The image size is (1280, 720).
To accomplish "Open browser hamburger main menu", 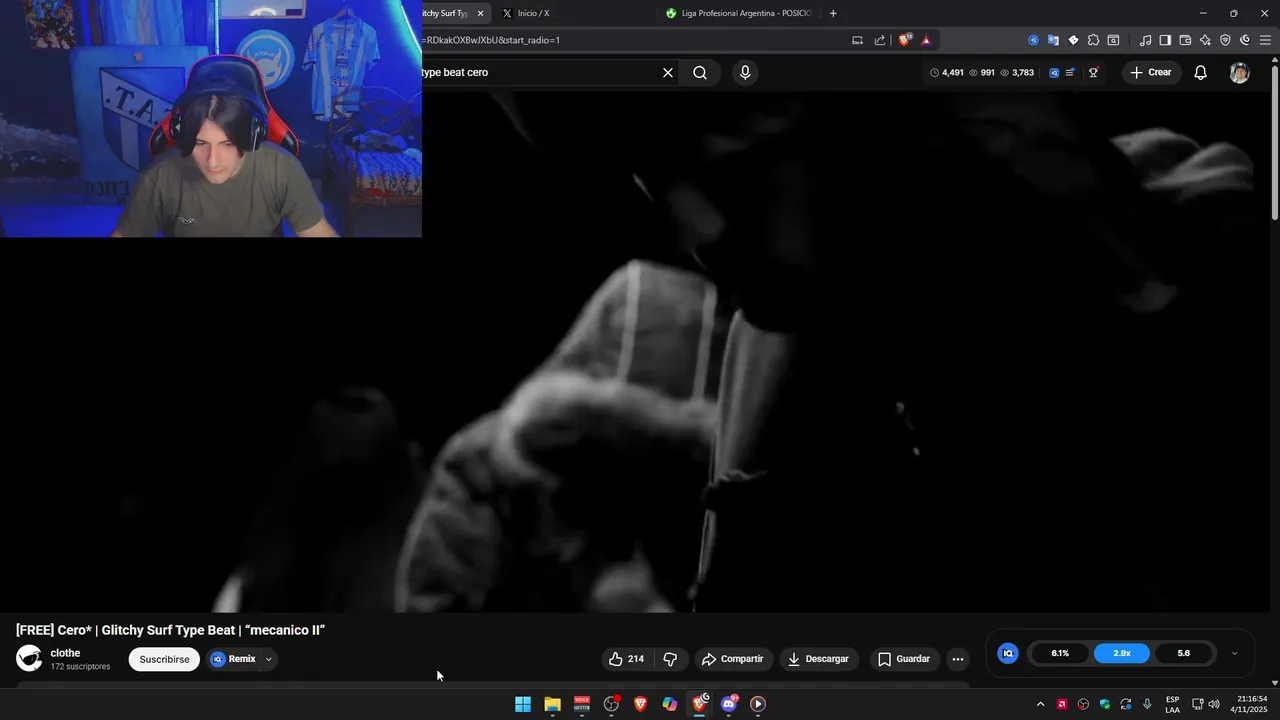I will (1265, 40).
